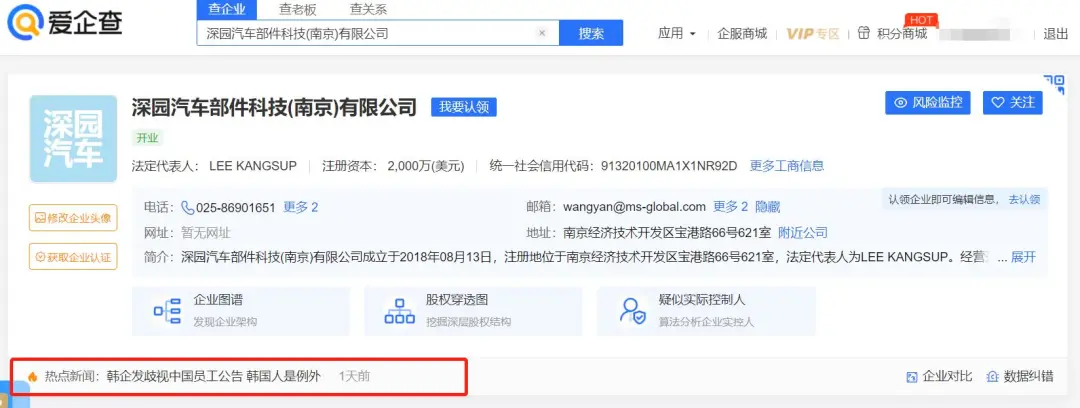Click the 积分商城 gift icon
Screen dimensions: 1080x408
(864, 33)
